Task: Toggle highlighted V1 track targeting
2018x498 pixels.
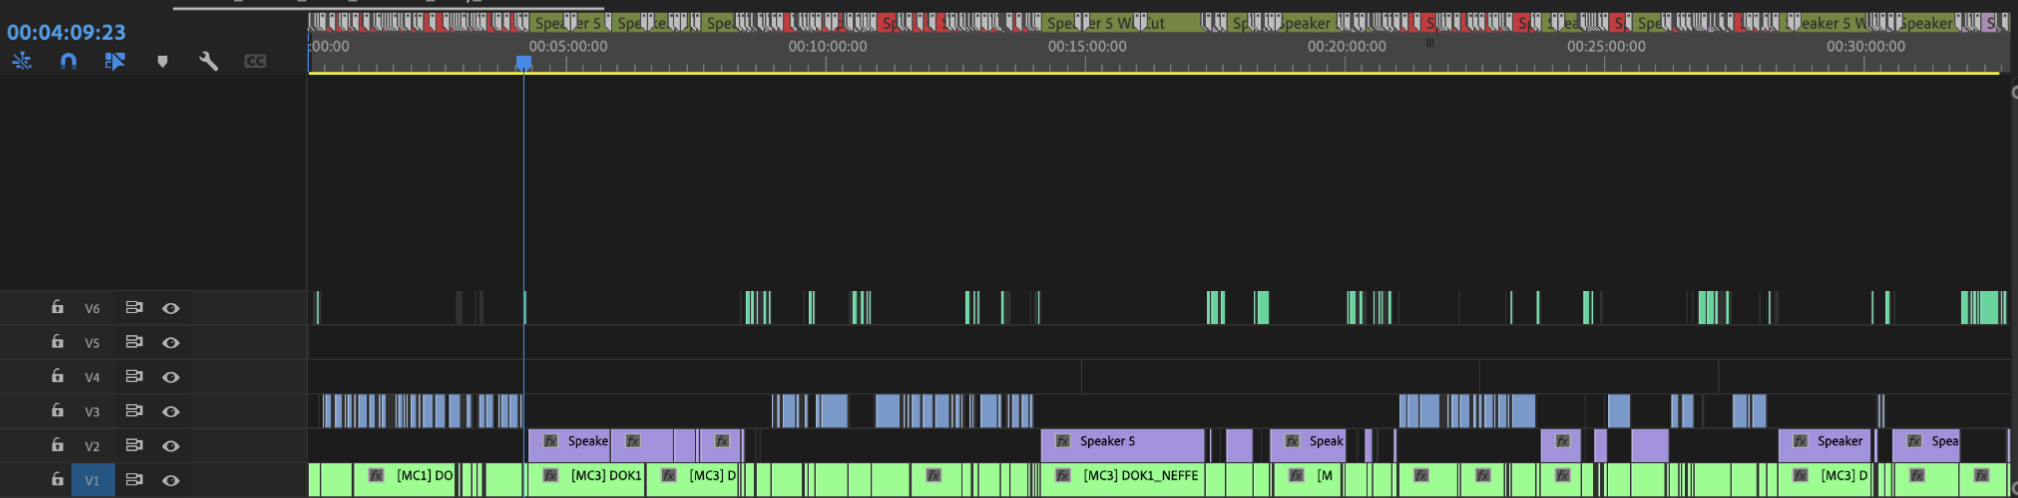Action: 92,481
